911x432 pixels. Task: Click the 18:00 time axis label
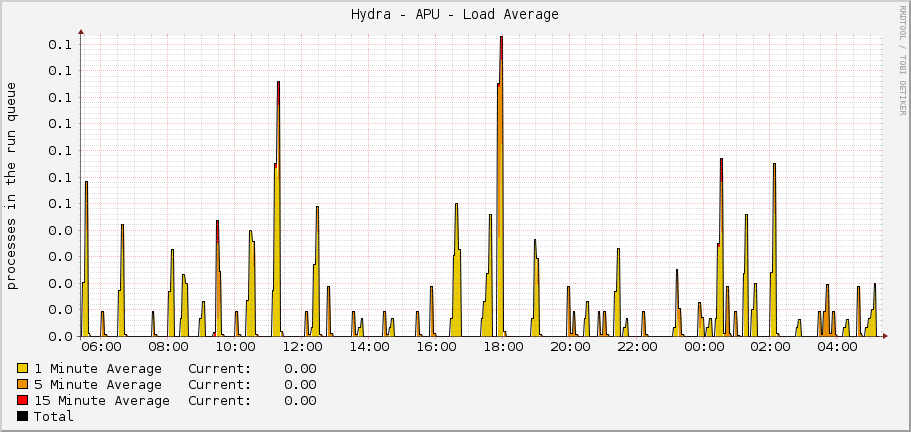[x=503, y=347]
